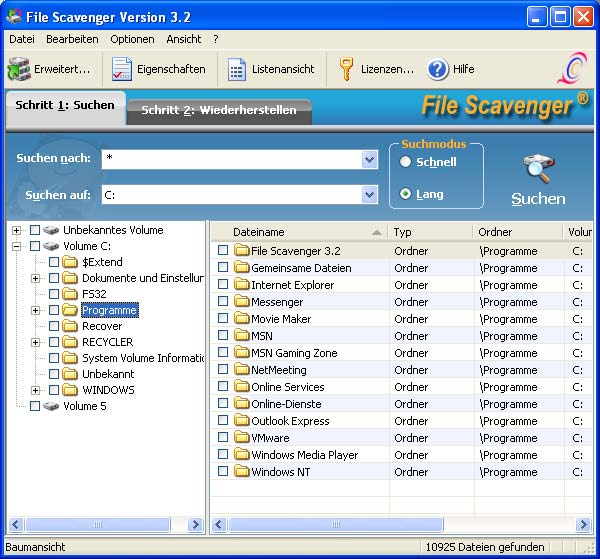The image size is (600, 559).
Task: Click the Internet Explorer folder icon
Action: coord(241,284)
